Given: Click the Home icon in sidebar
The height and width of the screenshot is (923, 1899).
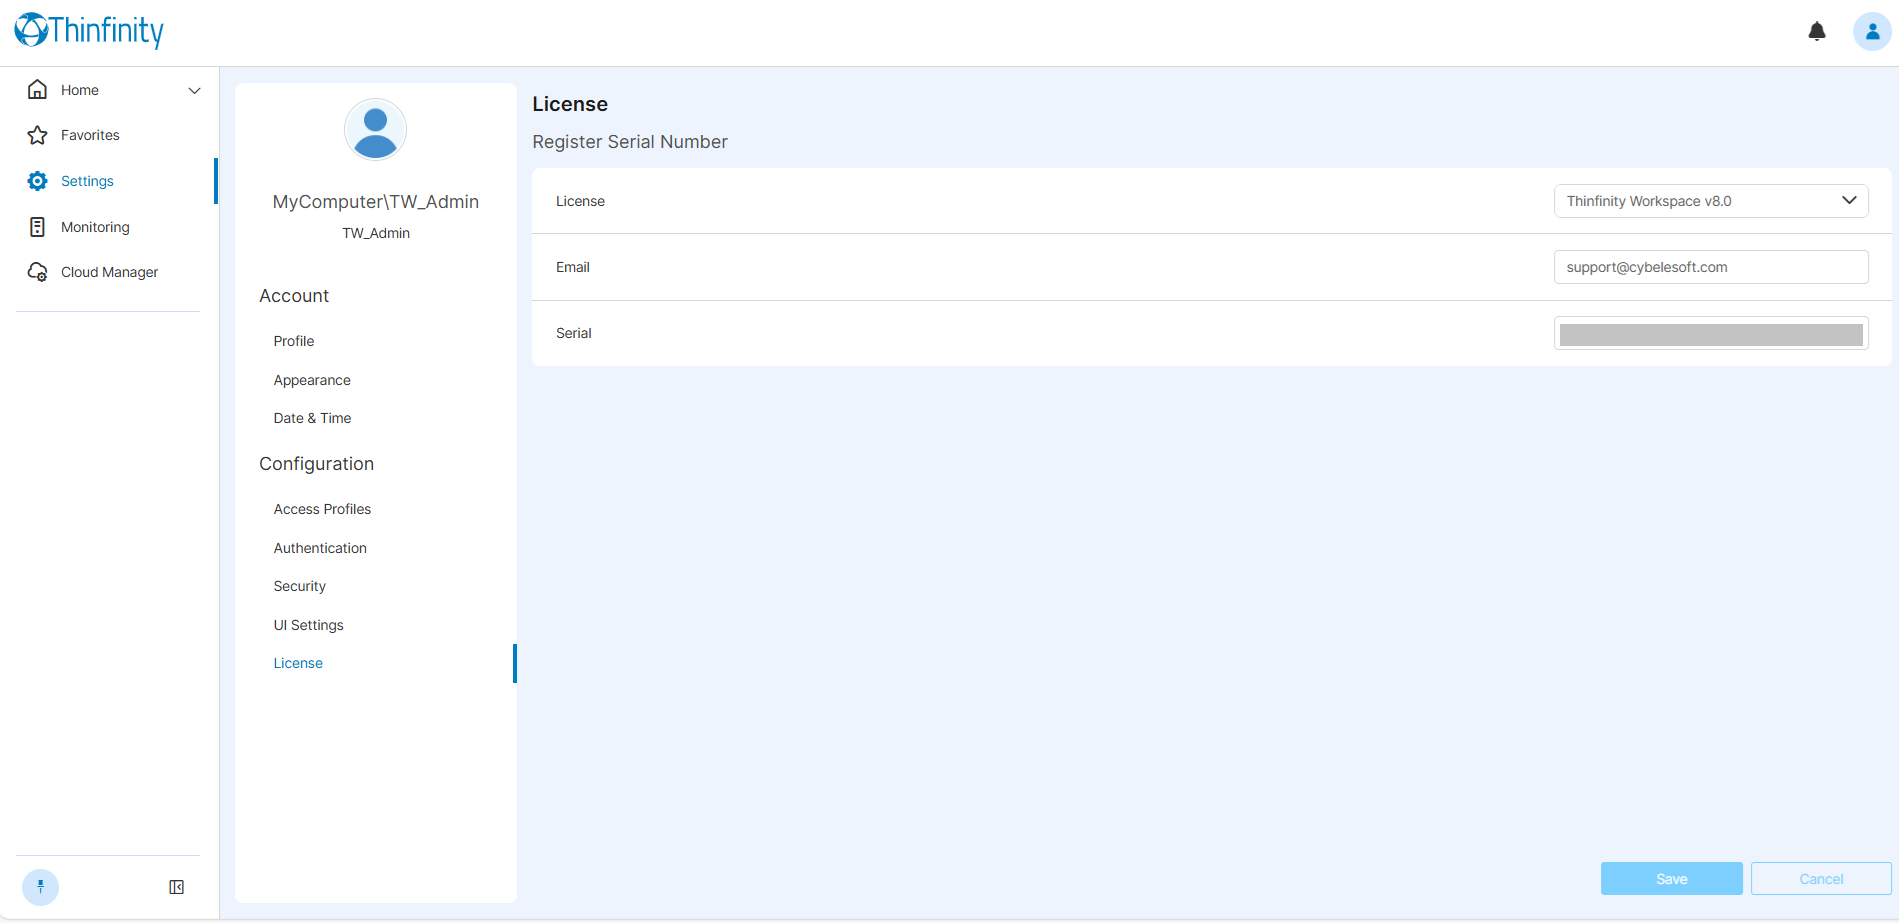Looking at the screenshot, I should click(37, 90).
